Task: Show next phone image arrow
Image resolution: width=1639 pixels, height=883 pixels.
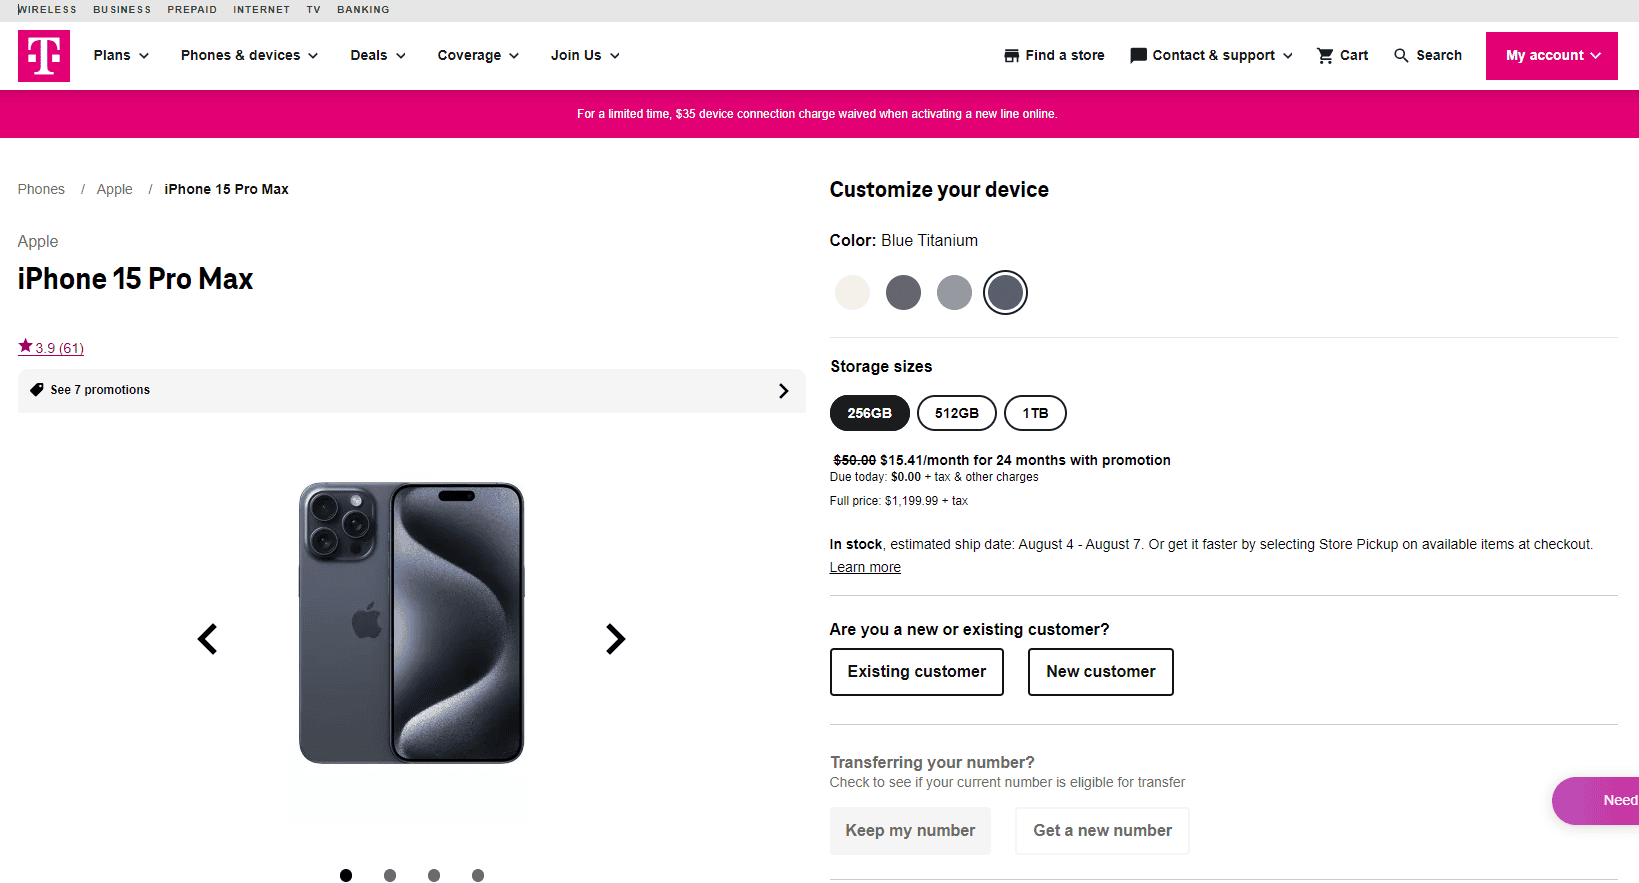Action: point(615,639)
